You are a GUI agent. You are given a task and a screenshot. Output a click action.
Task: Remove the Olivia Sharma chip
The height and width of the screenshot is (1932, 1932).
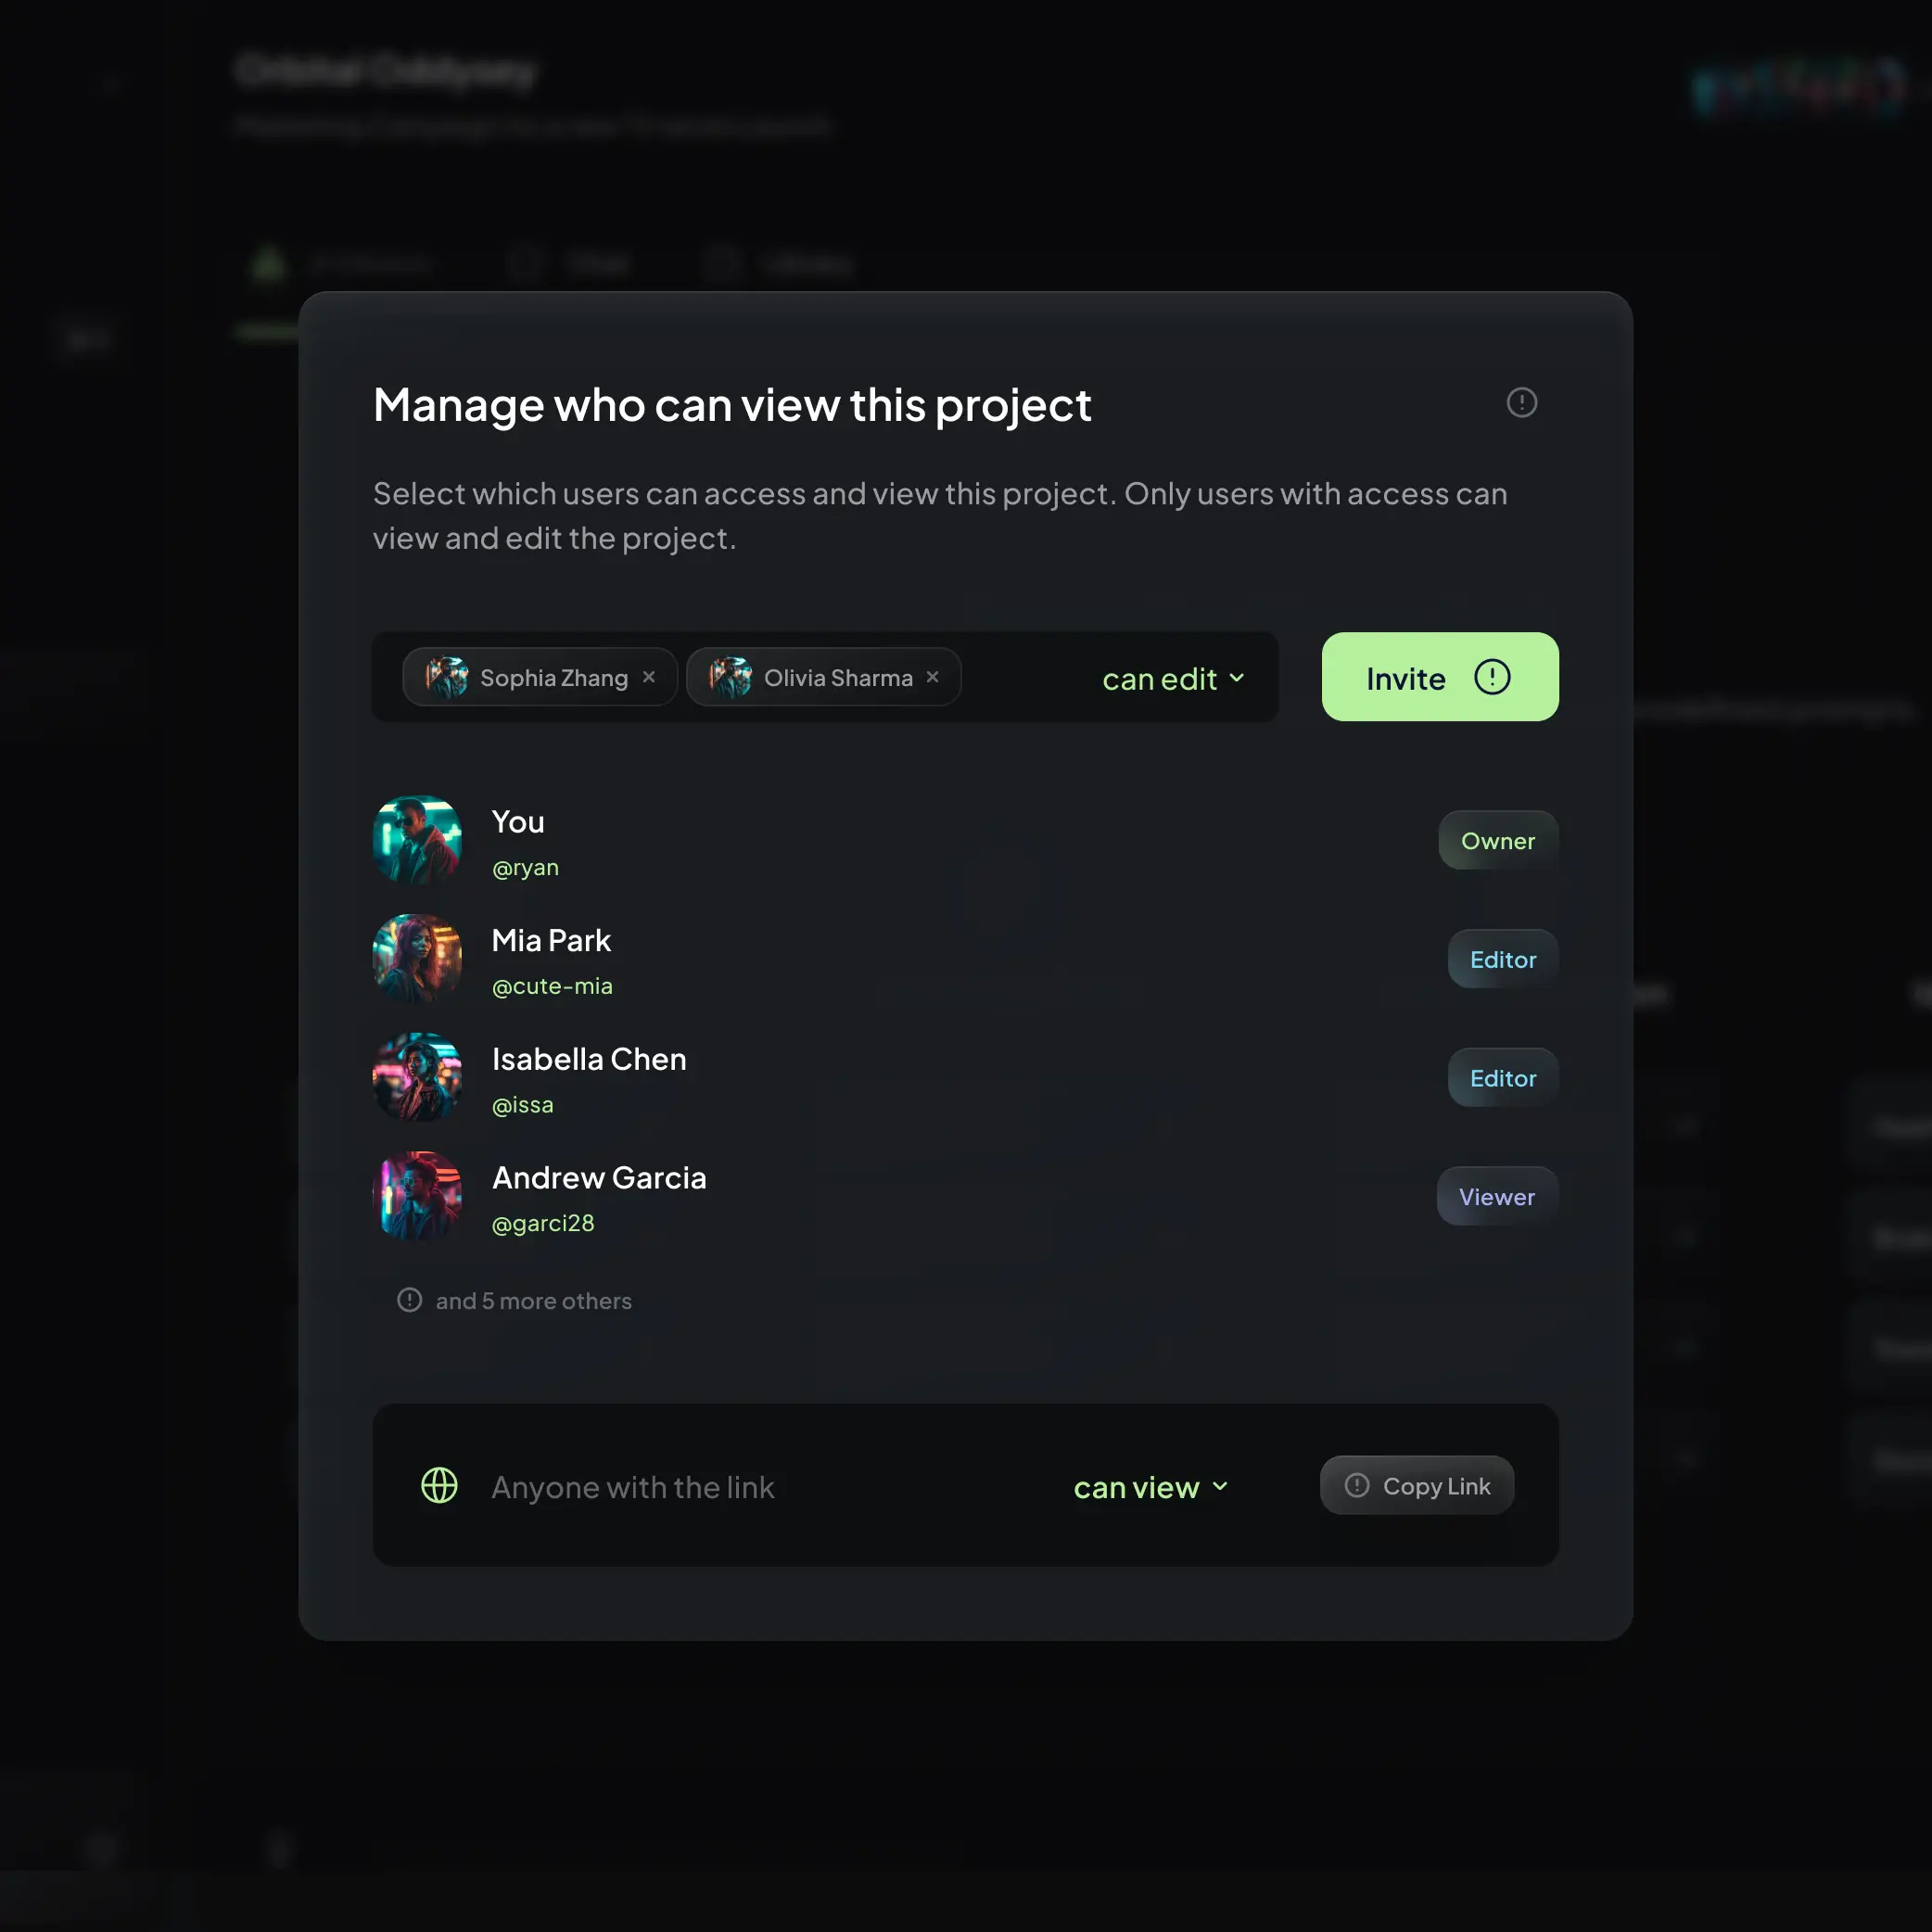pos(932,677)
